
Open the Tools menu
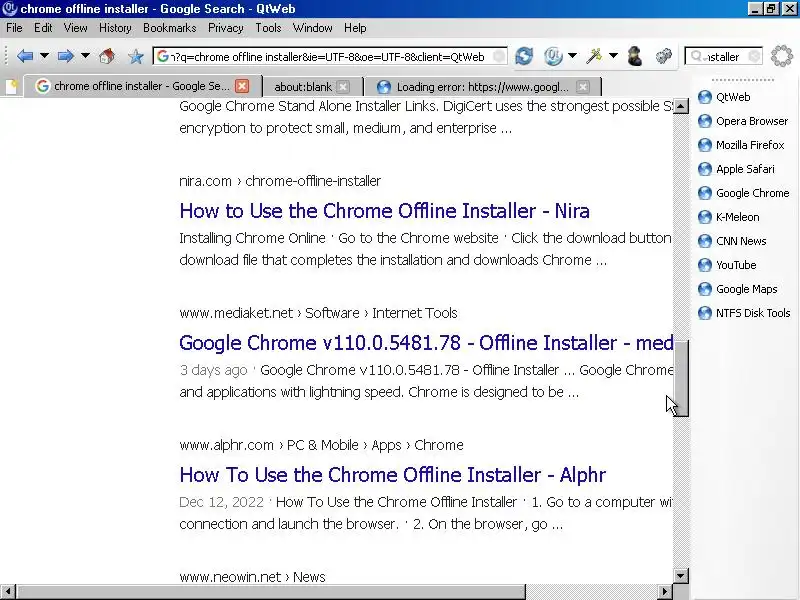(268, 28)
